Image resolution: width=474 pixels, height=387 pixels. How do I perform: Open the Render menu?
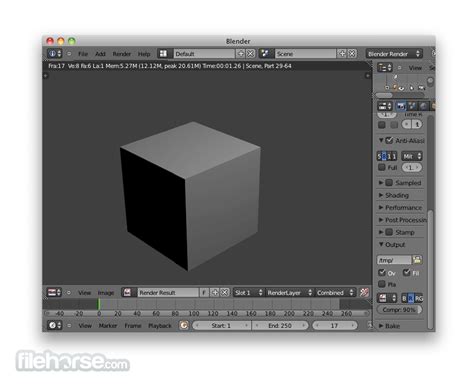click(x=122, y=54)
